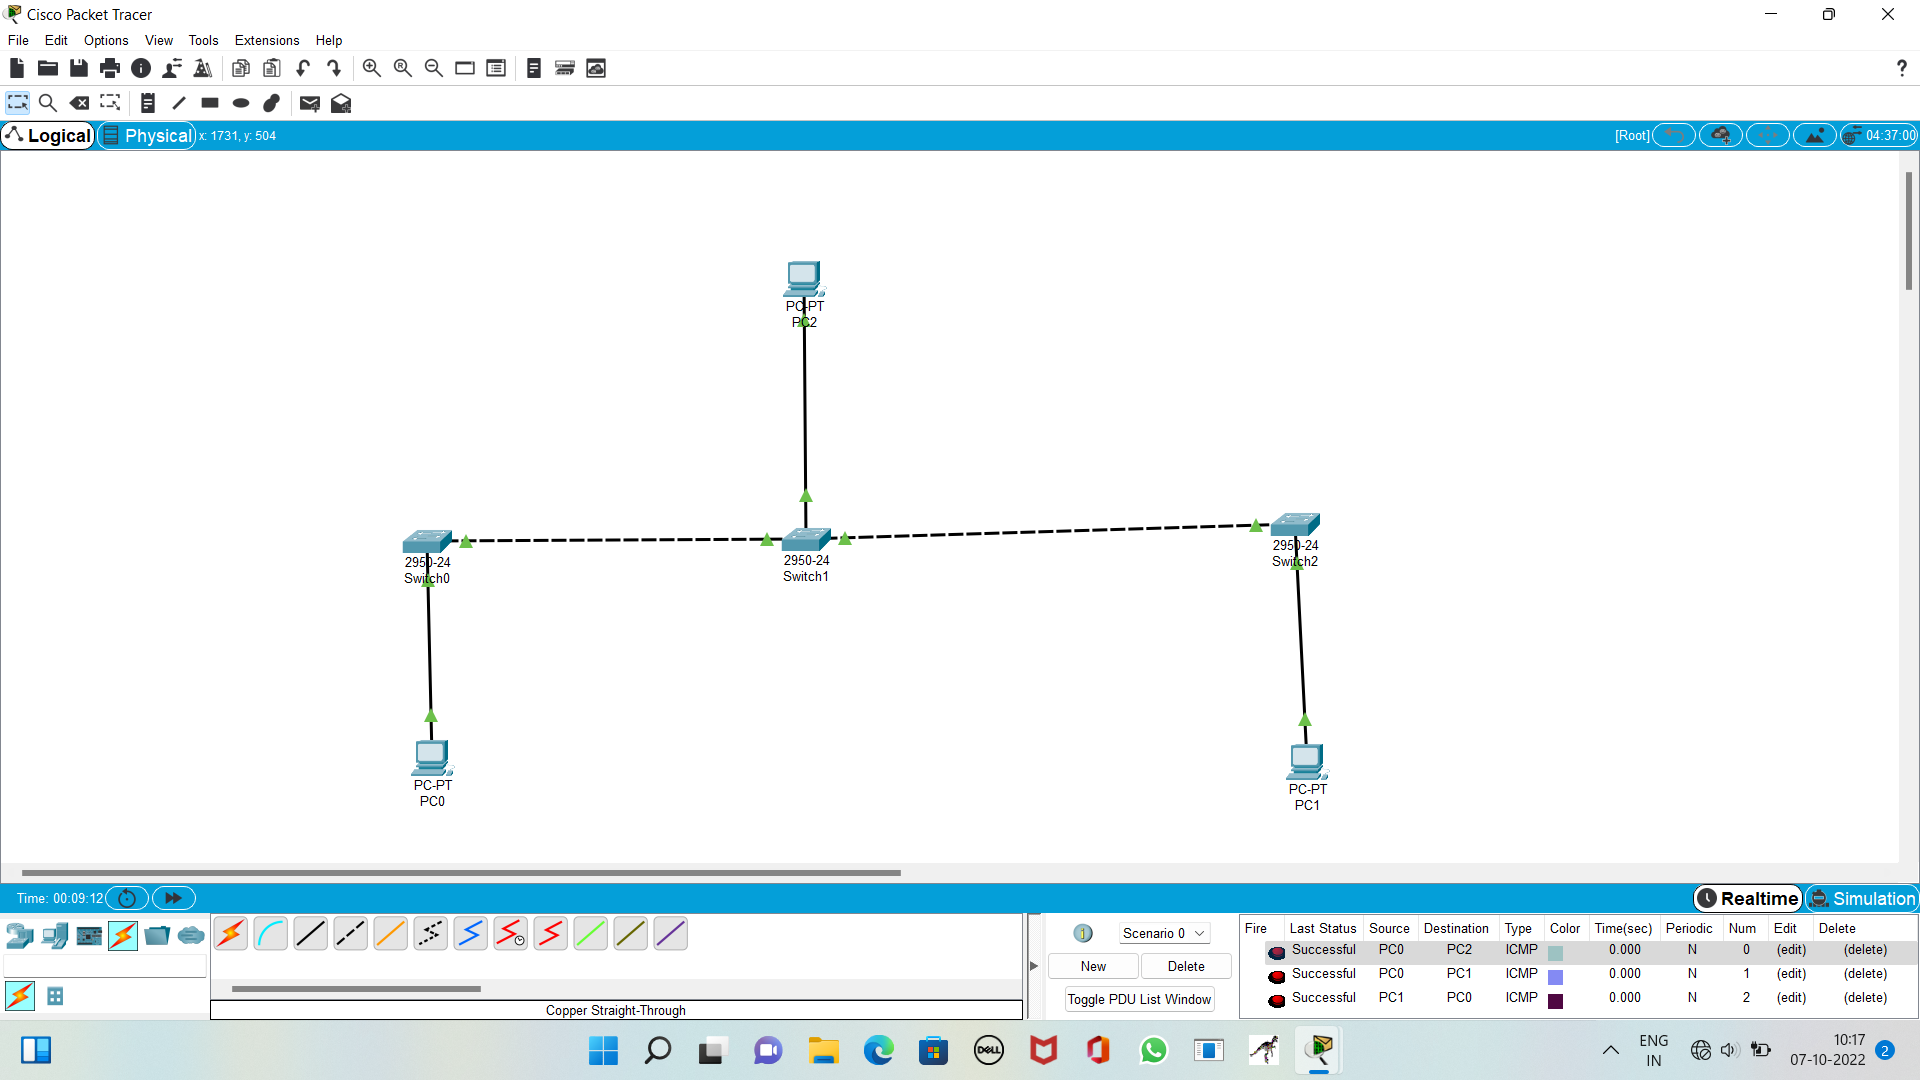Select Copper Cross-Over cable connection

350,933
